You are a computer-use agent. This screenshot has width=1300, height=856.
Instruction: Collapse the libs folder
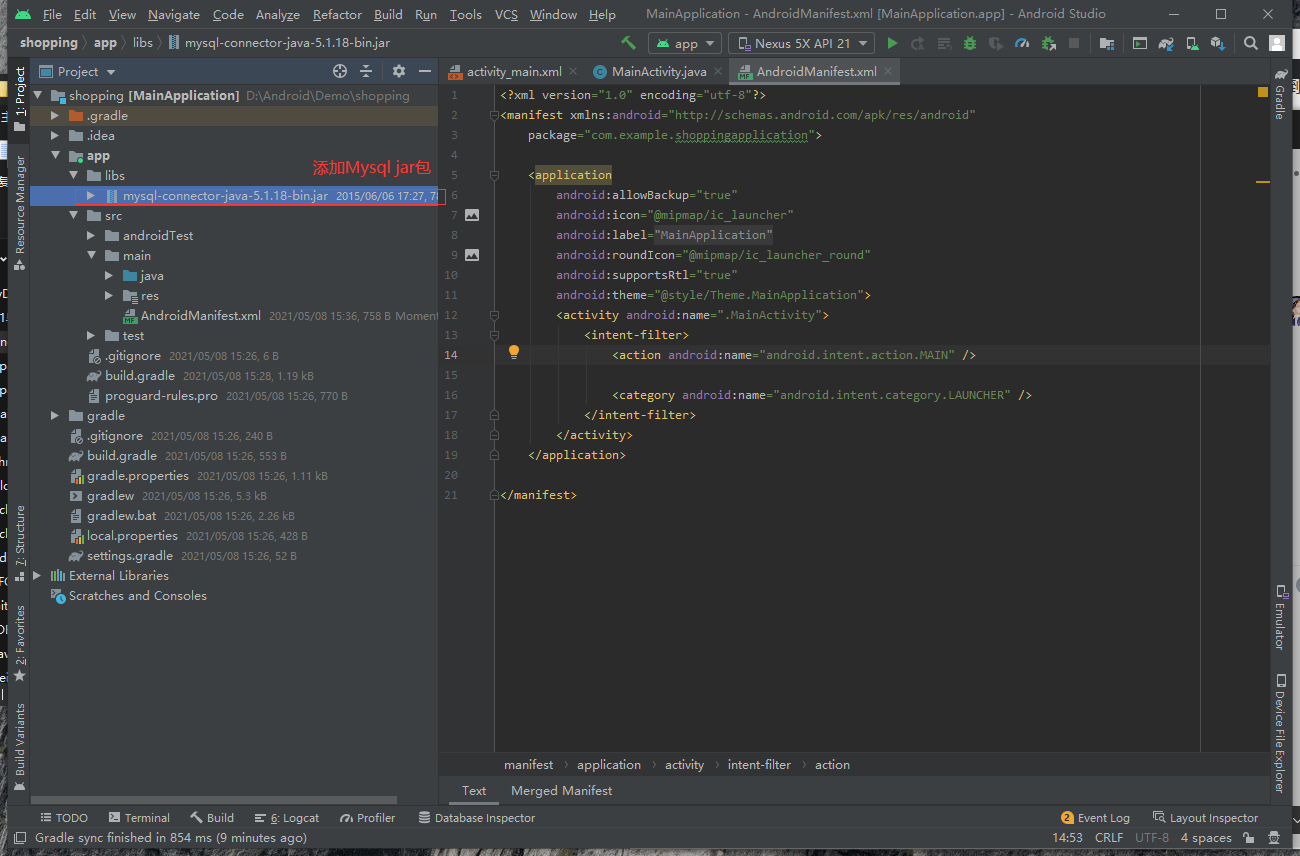[73, 176]
